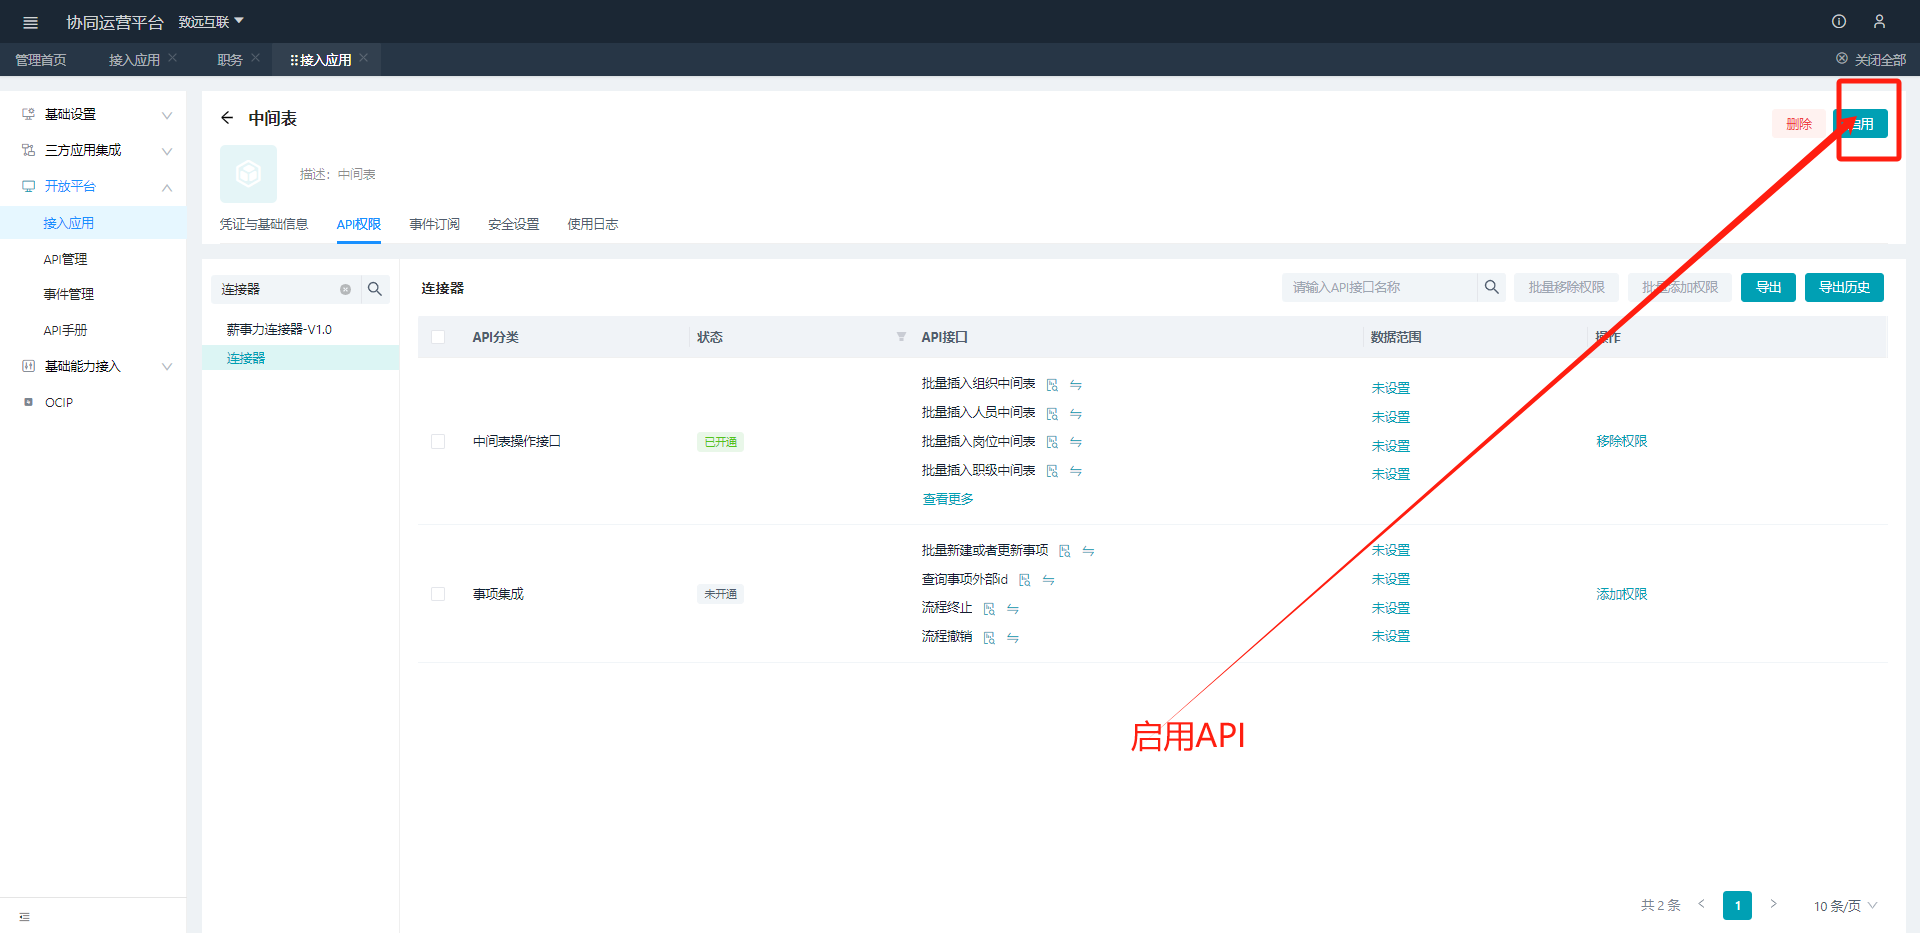The height and width of the screenshot is (933, 1920).
Task: Click the 中间表 application cube icon
Action: tap(248, 174)
